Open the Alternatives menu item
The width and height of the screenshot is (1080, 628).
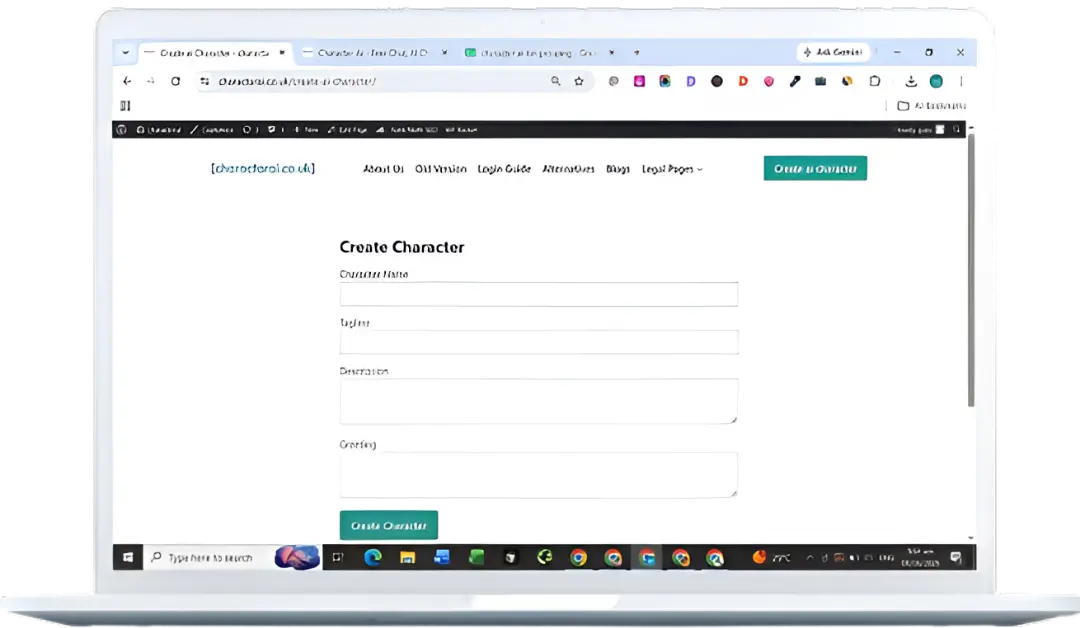coord(568,169)
